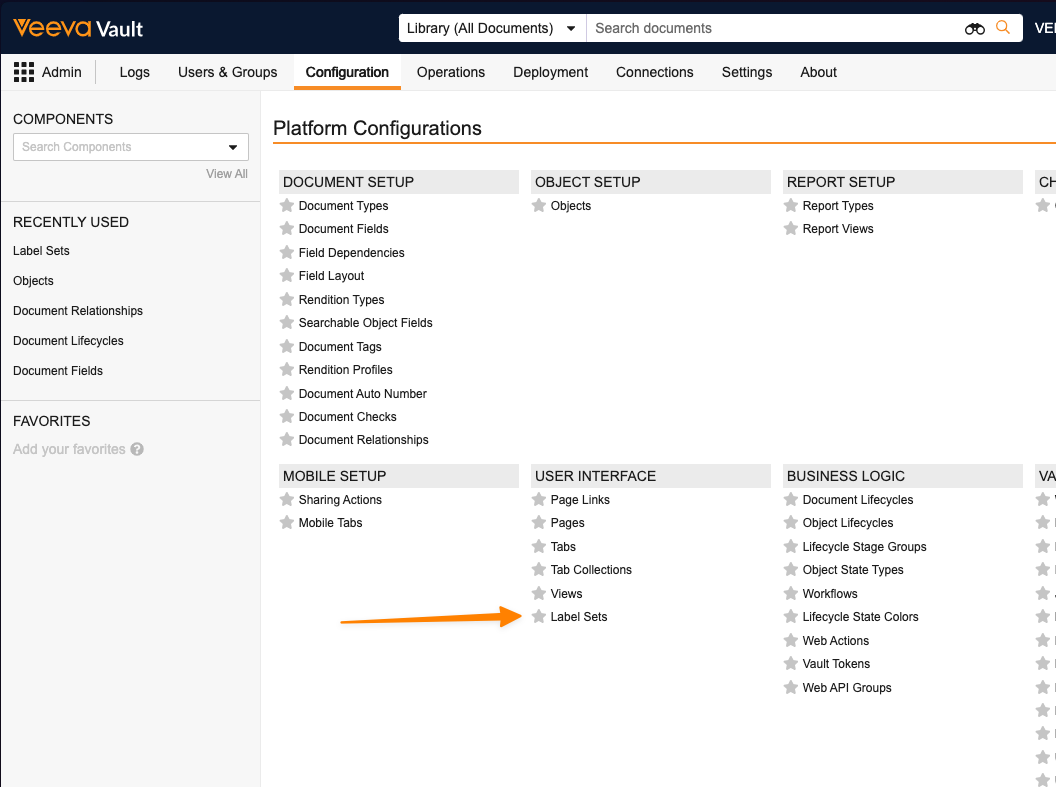This screenshot has width=1056, height=787.
Task: Open the Settings tab
Action: pyautogui.click(x=747, y=72)
